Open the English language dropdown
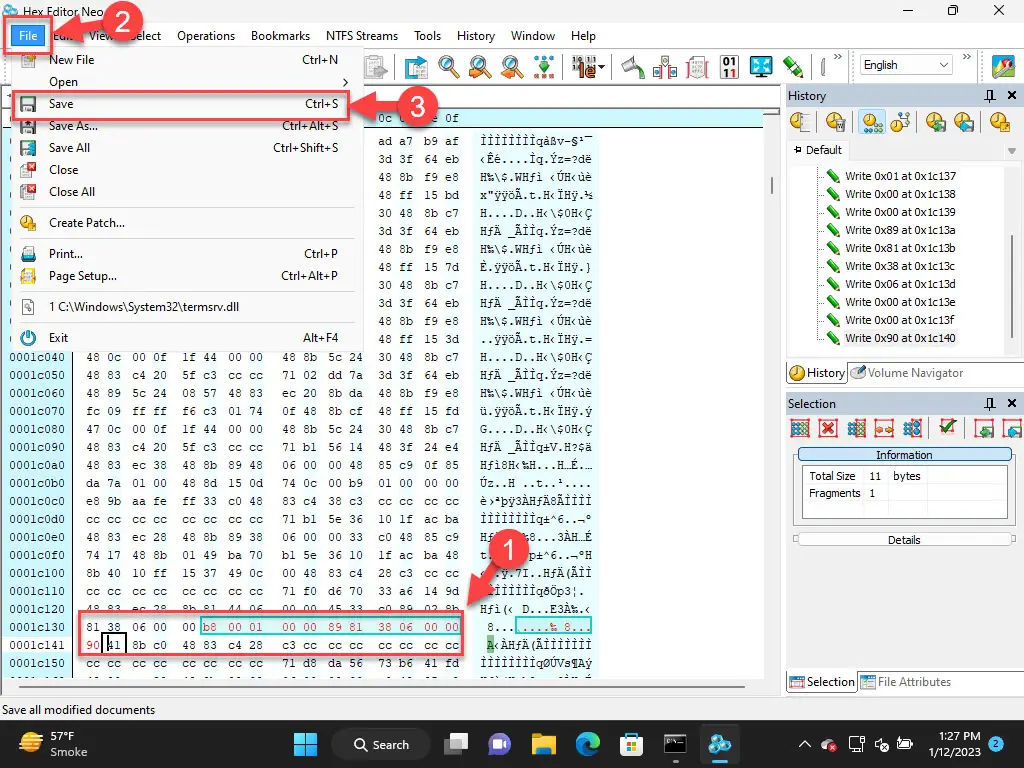This screenshot has width=1024, height=768. (906, 65)
